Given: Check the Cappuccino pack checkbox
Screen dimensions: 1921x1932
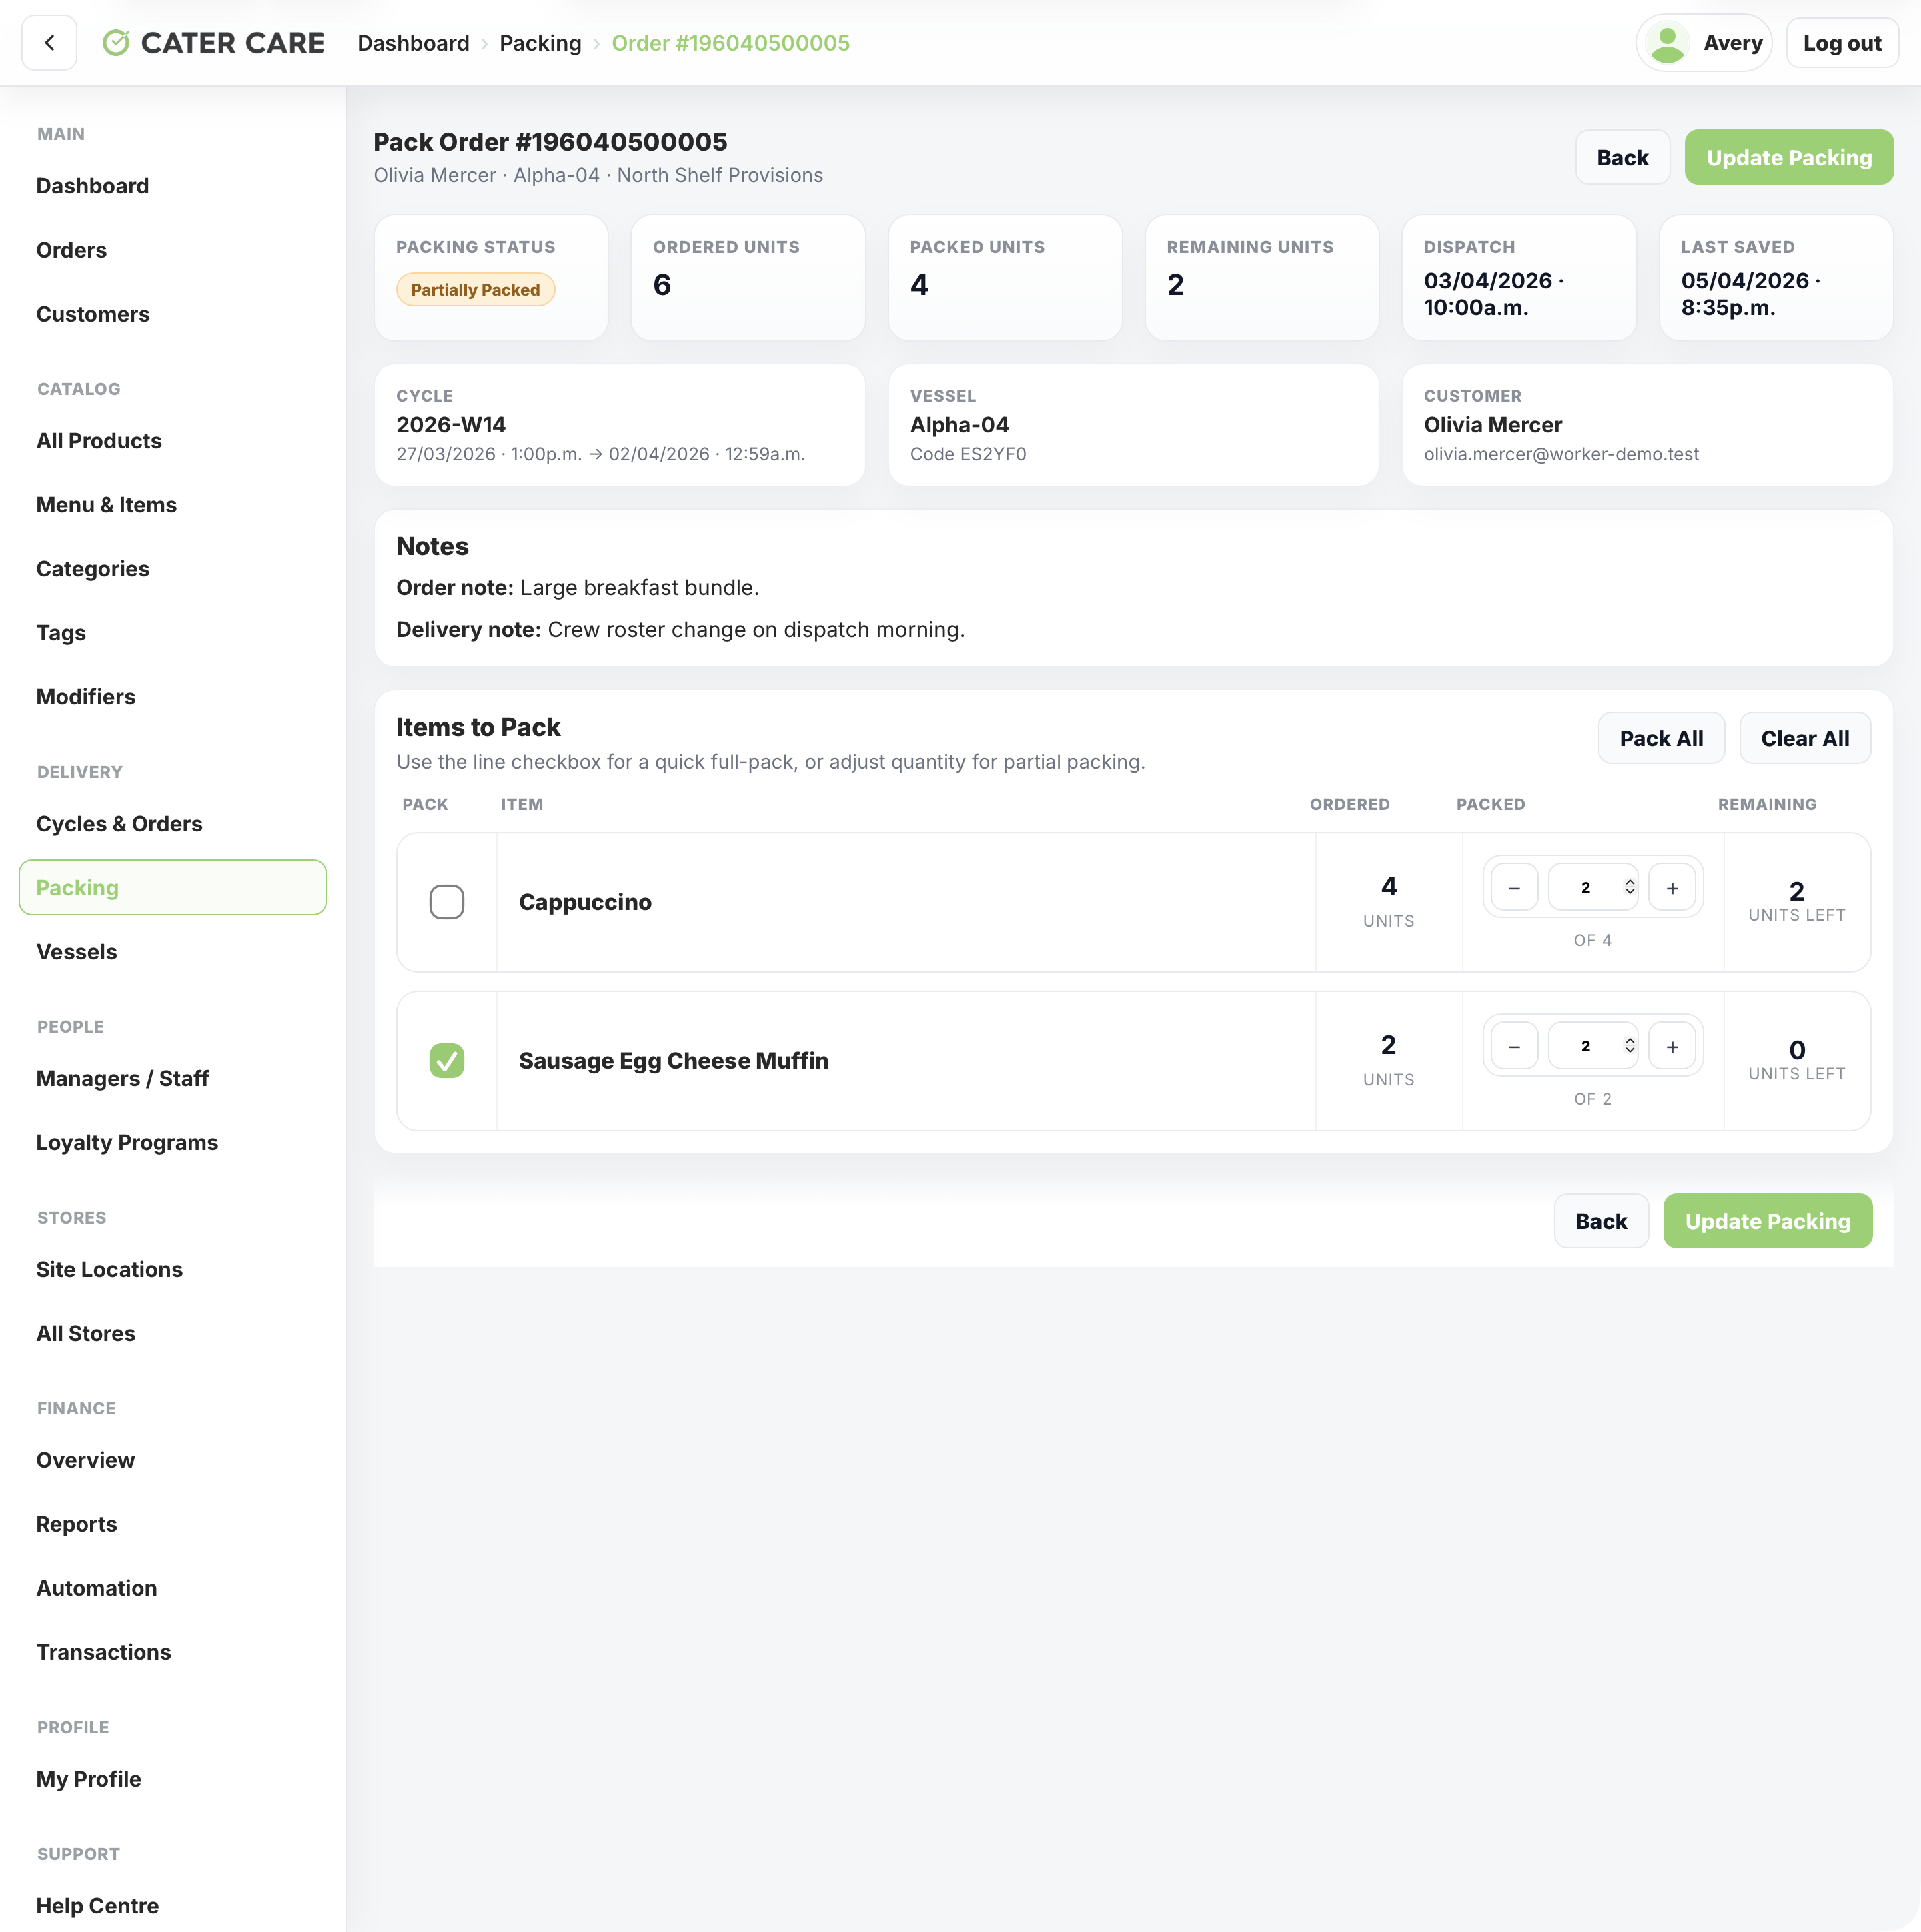Looking at the screenshot, I should click(x=446, y=902).
